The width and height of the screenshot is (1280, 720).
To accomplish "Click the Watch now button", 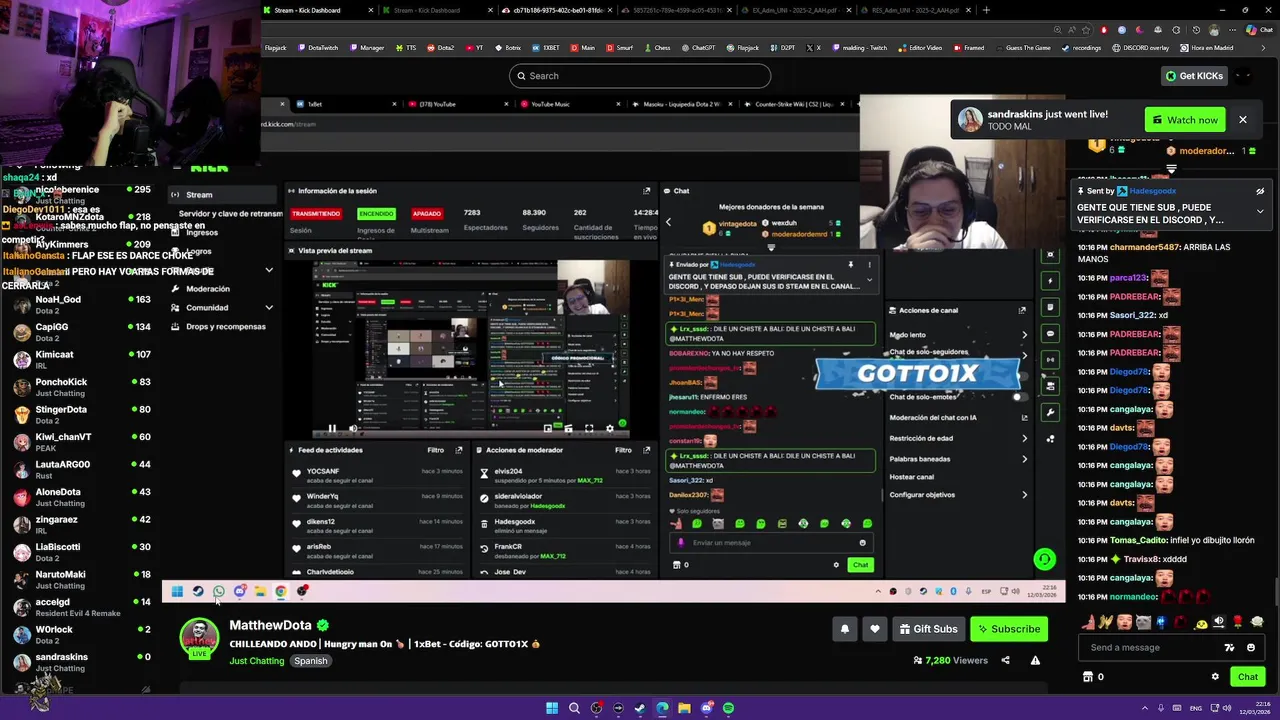I will coord(1185,120).
